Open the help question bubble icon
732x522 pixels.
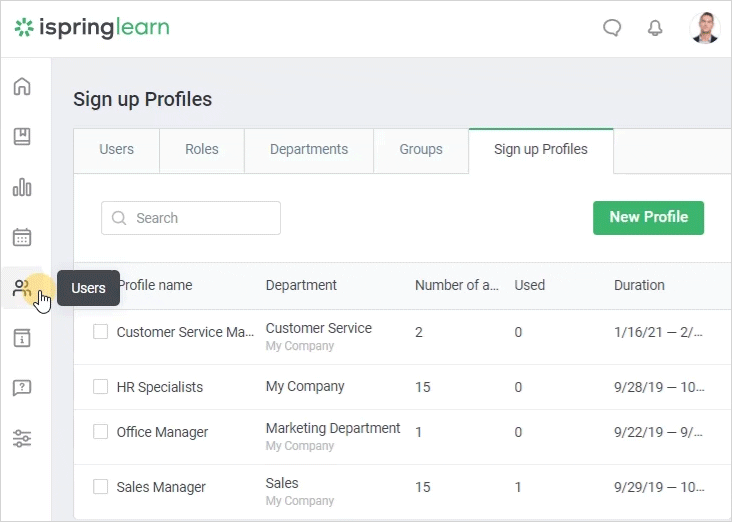click(x=22, y=388)
